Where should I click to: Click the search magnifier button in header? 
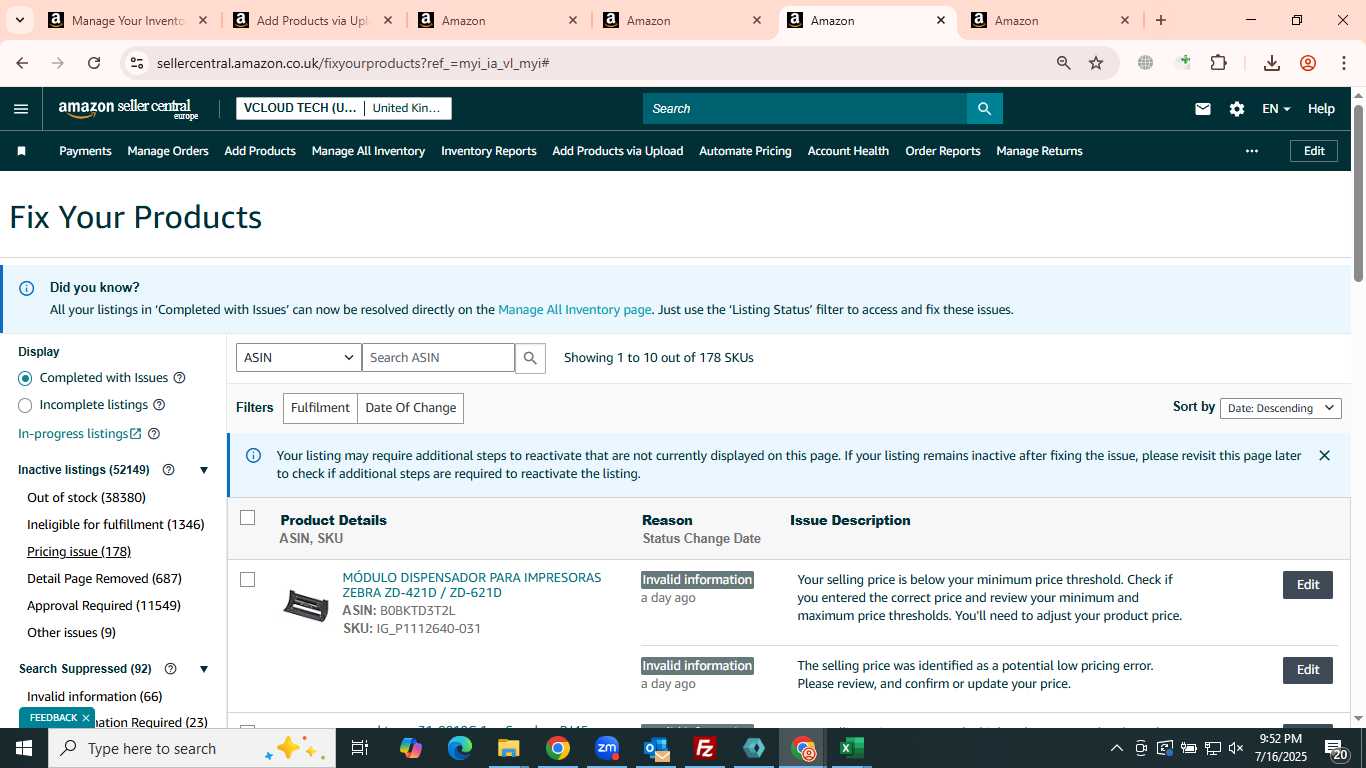pyautogui.click(x=984, y=109)
